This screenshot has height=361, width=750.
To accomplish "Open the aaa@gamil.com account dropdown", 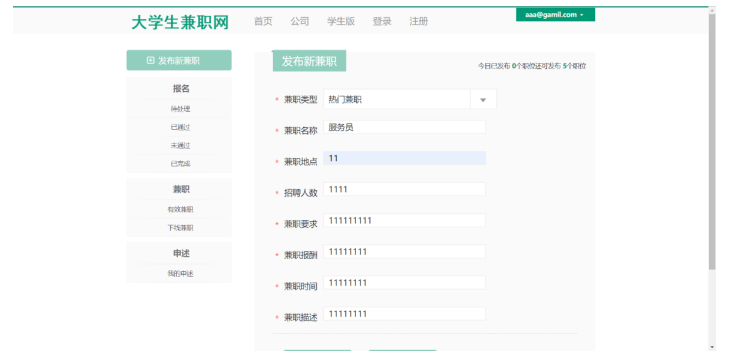I will coord(555,15).
